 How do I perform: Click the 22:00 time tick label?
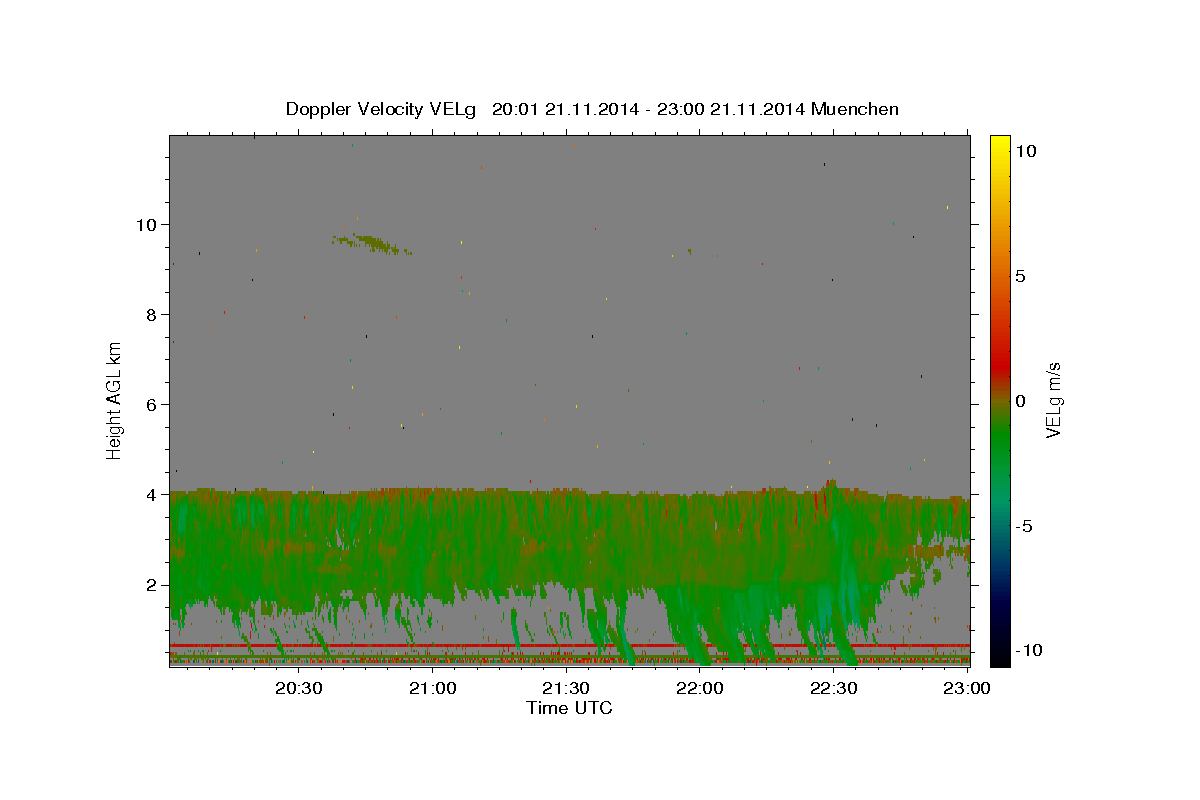[700, 688]
